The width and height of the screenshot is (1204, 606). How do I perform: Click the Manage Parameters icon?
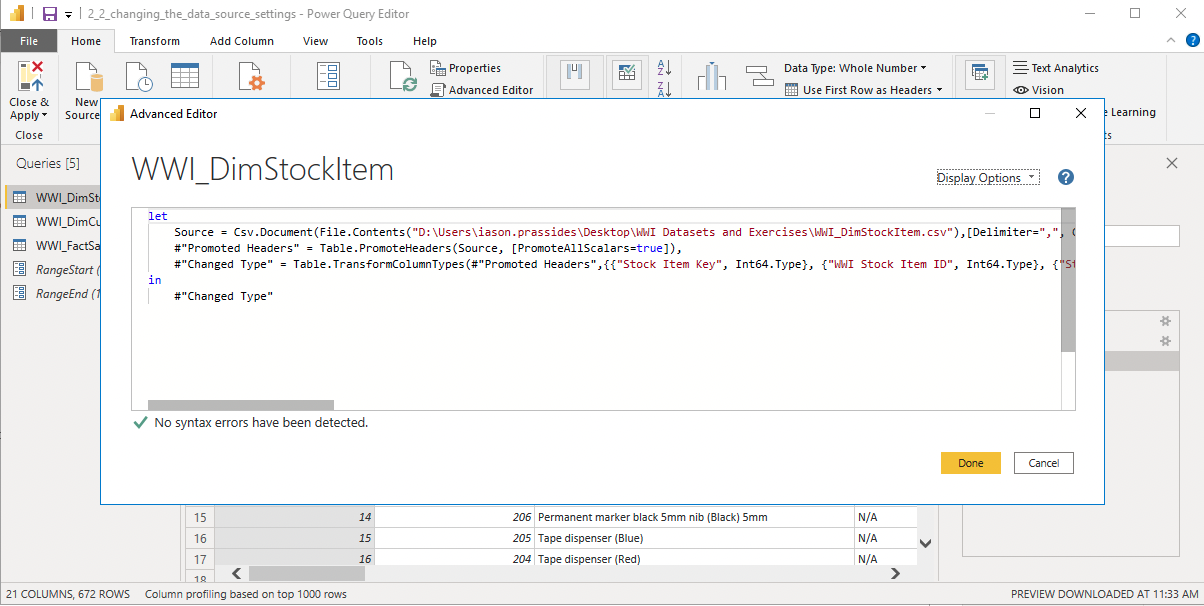pos(328,78)
